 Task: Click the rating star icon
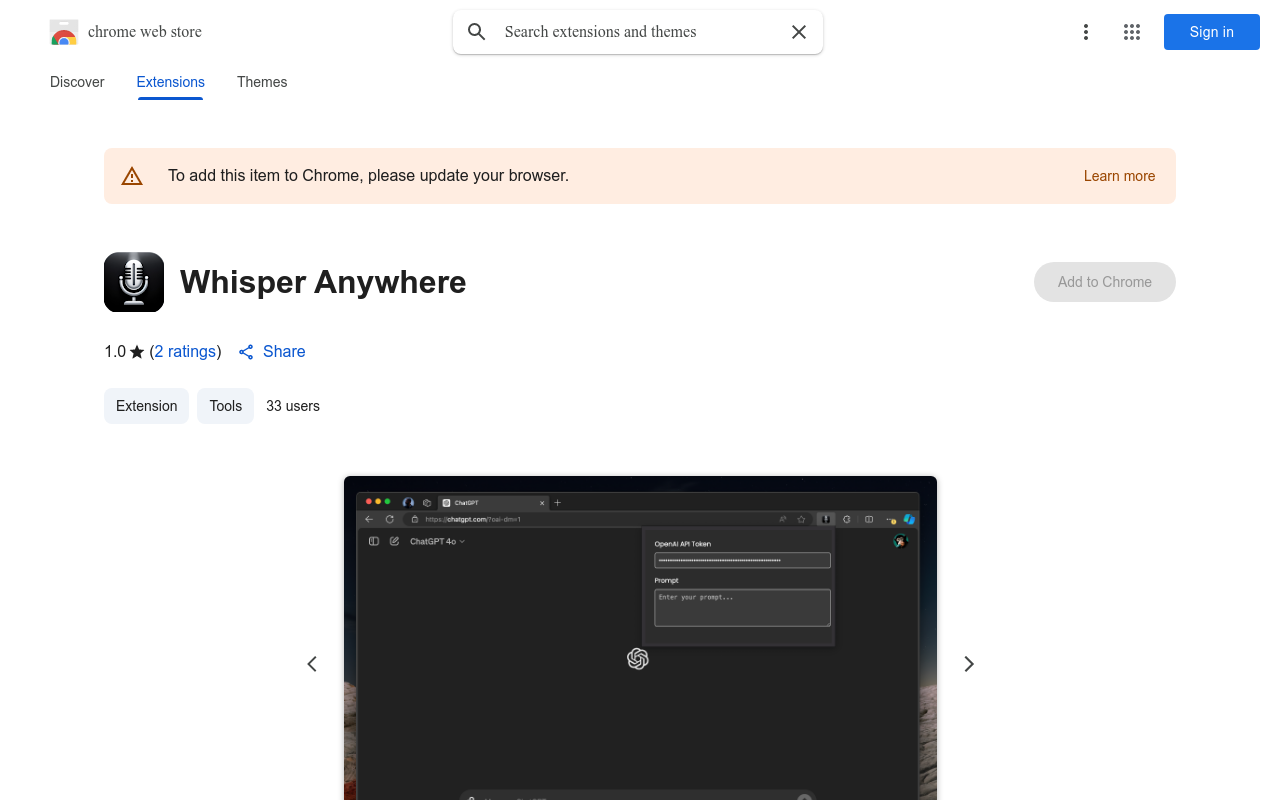click(x=137, y=352)
